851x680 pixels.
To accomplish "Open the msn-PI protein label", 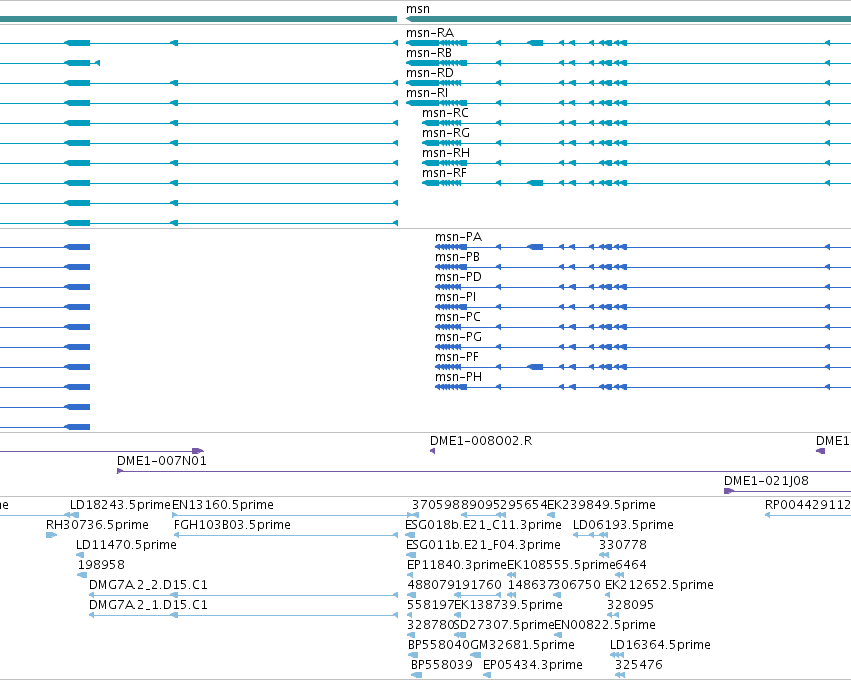I will pos(455,297).
